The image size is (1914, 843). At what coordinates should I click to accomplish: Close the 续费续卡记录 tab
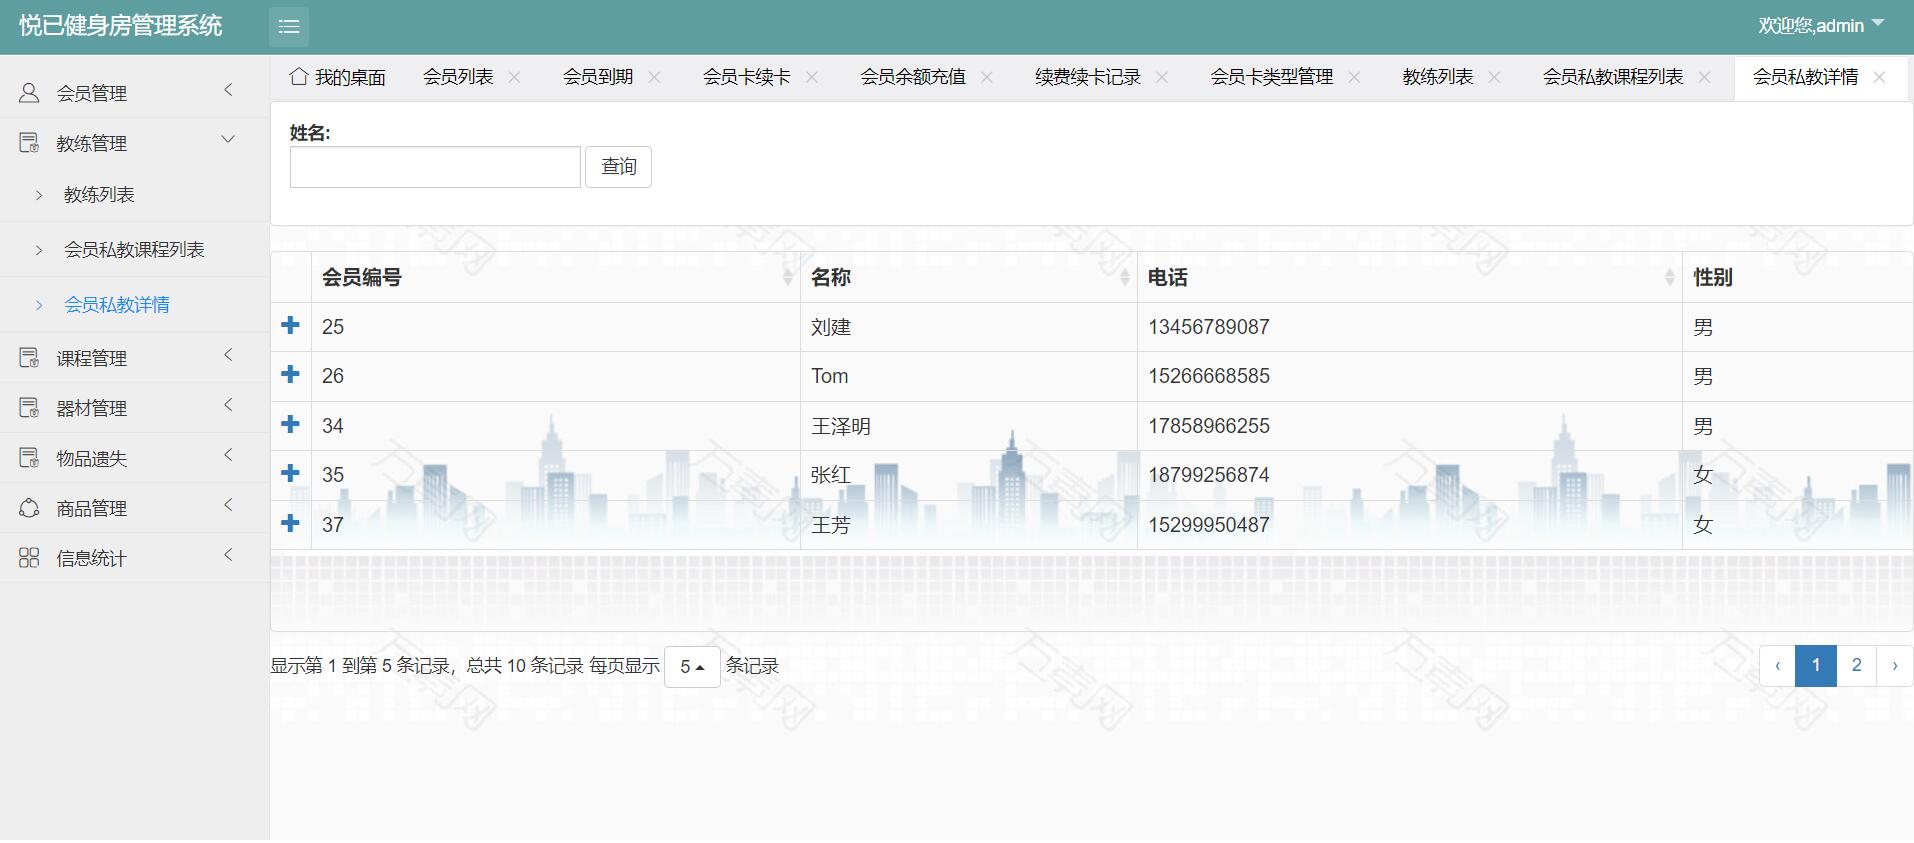pyautogui.click(x=1162, y=77)
